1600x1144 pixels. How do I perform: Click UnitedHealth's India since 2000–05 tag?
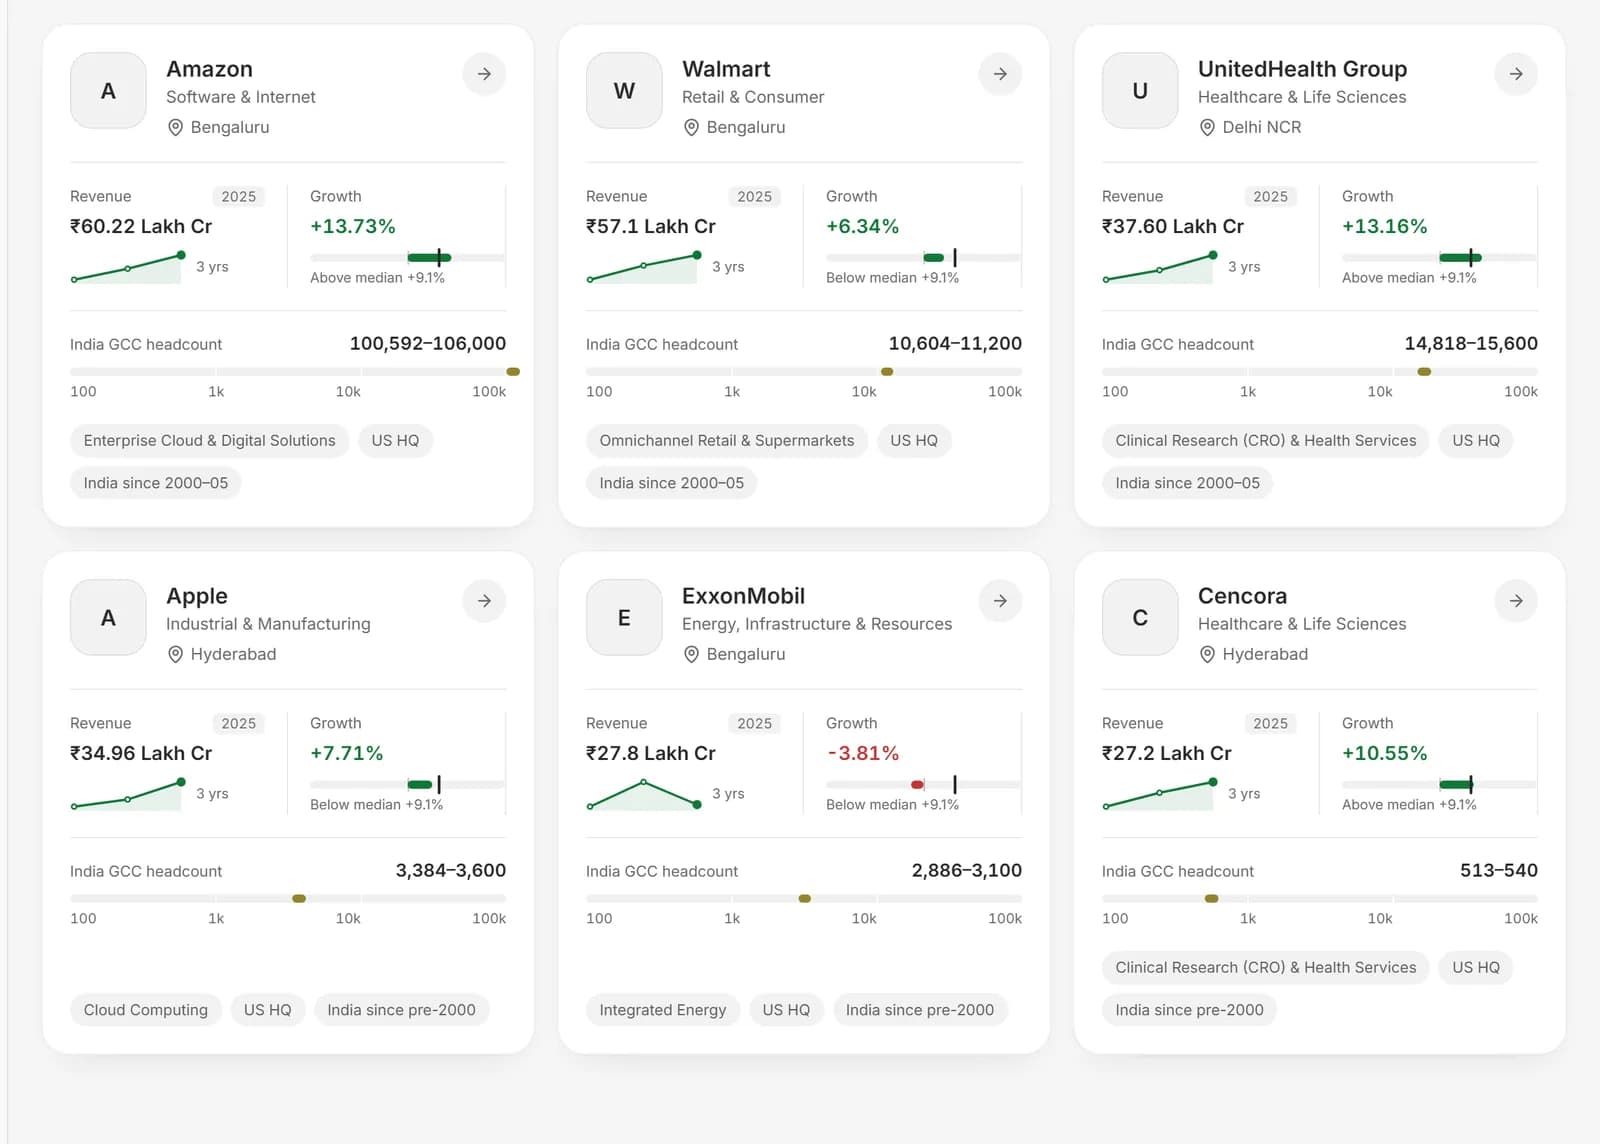1188,483
